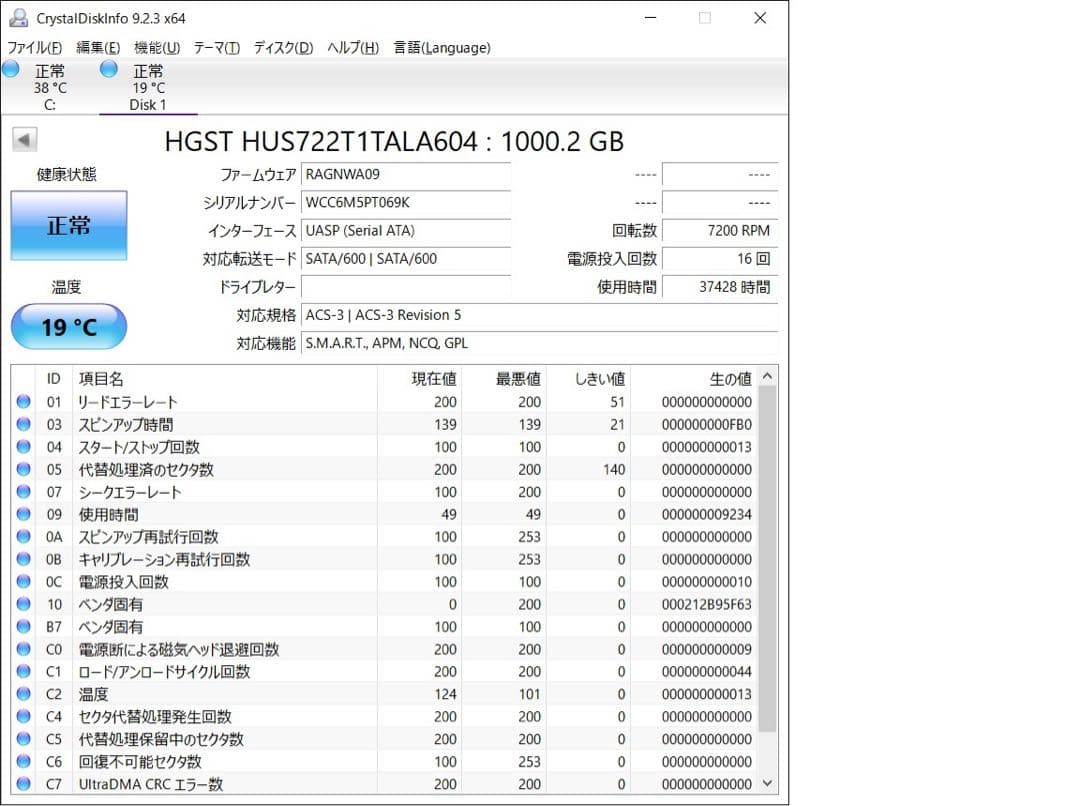
Task: Click the threshold value 140
Action: [614, 470]
